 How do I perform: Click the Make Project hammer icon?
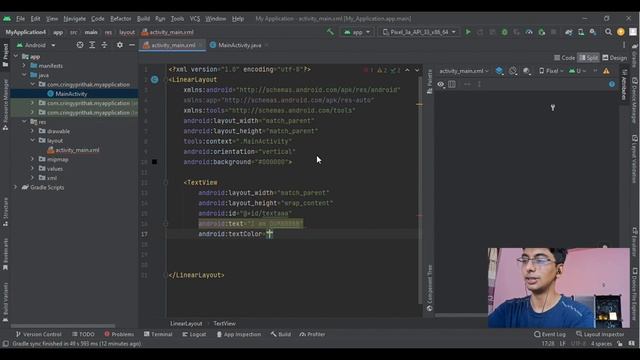(x=330, y=32)
